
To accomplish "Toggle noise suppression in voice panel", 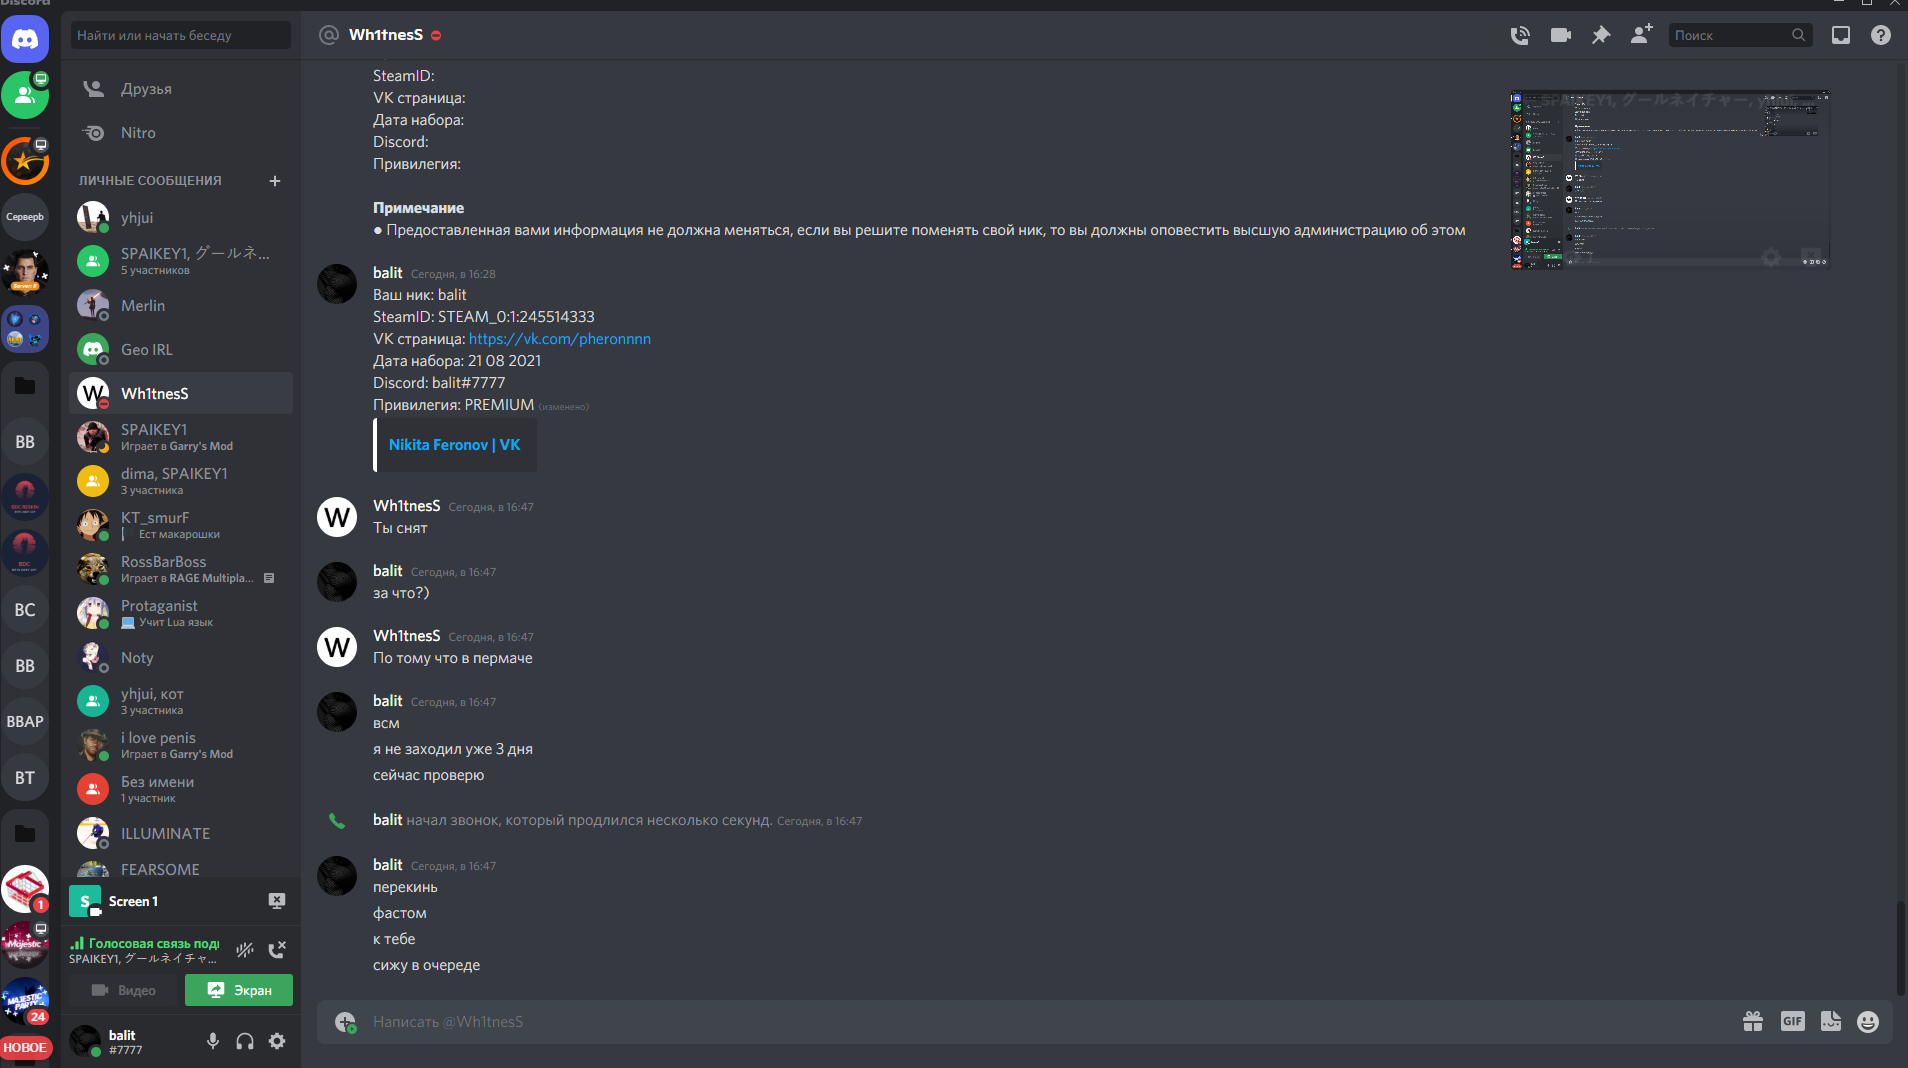I will pyautogui.click(x=245, y=950).
